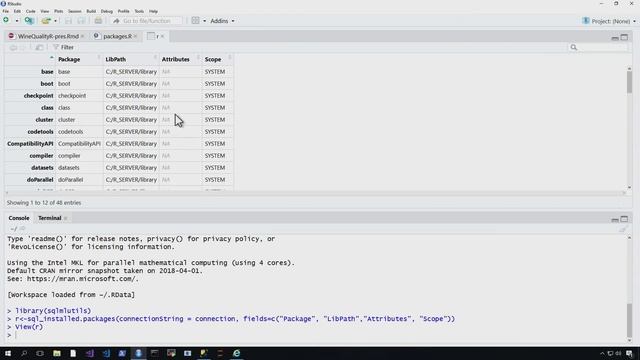Click the Filter button in data viewer

click(x=63, y=47)
